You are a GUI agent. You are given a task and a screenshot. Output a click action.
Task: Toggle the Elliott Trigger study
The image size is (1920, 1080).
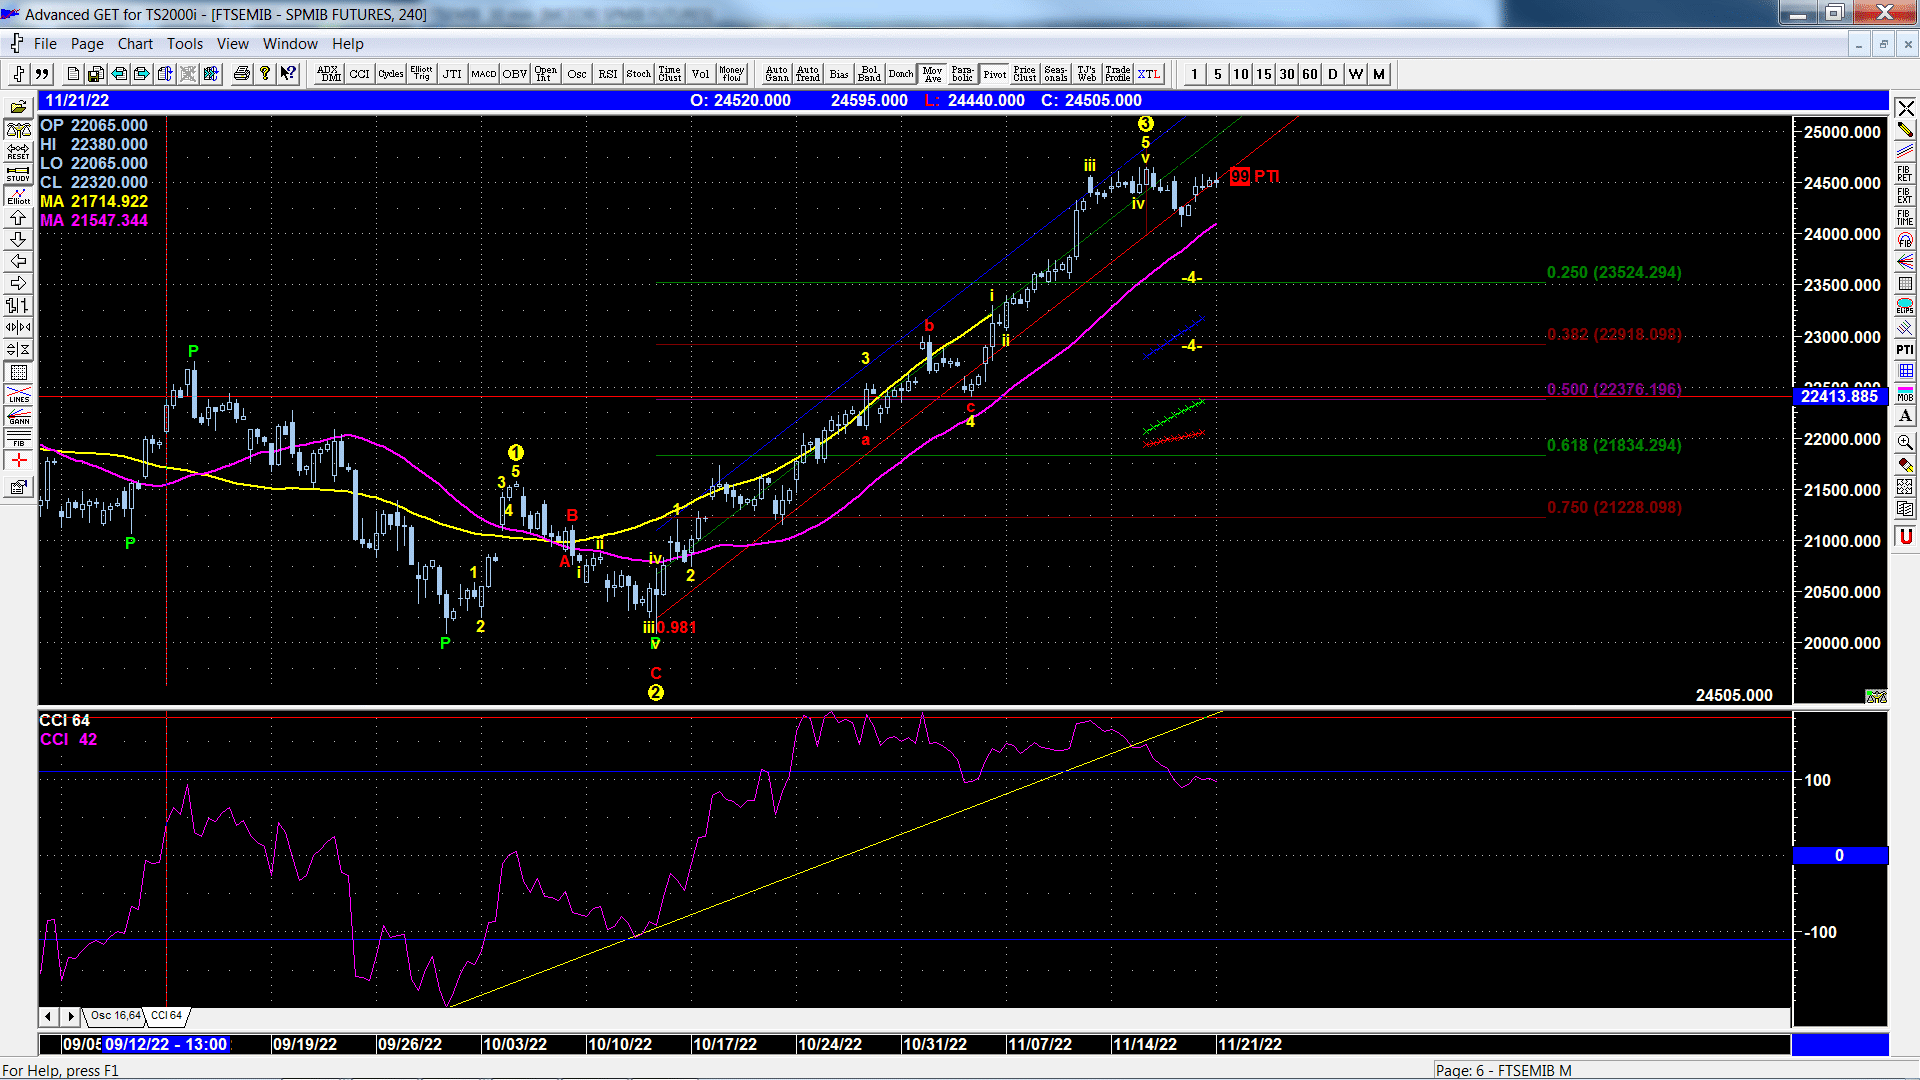pyautogui.click(x=421, y=74)
